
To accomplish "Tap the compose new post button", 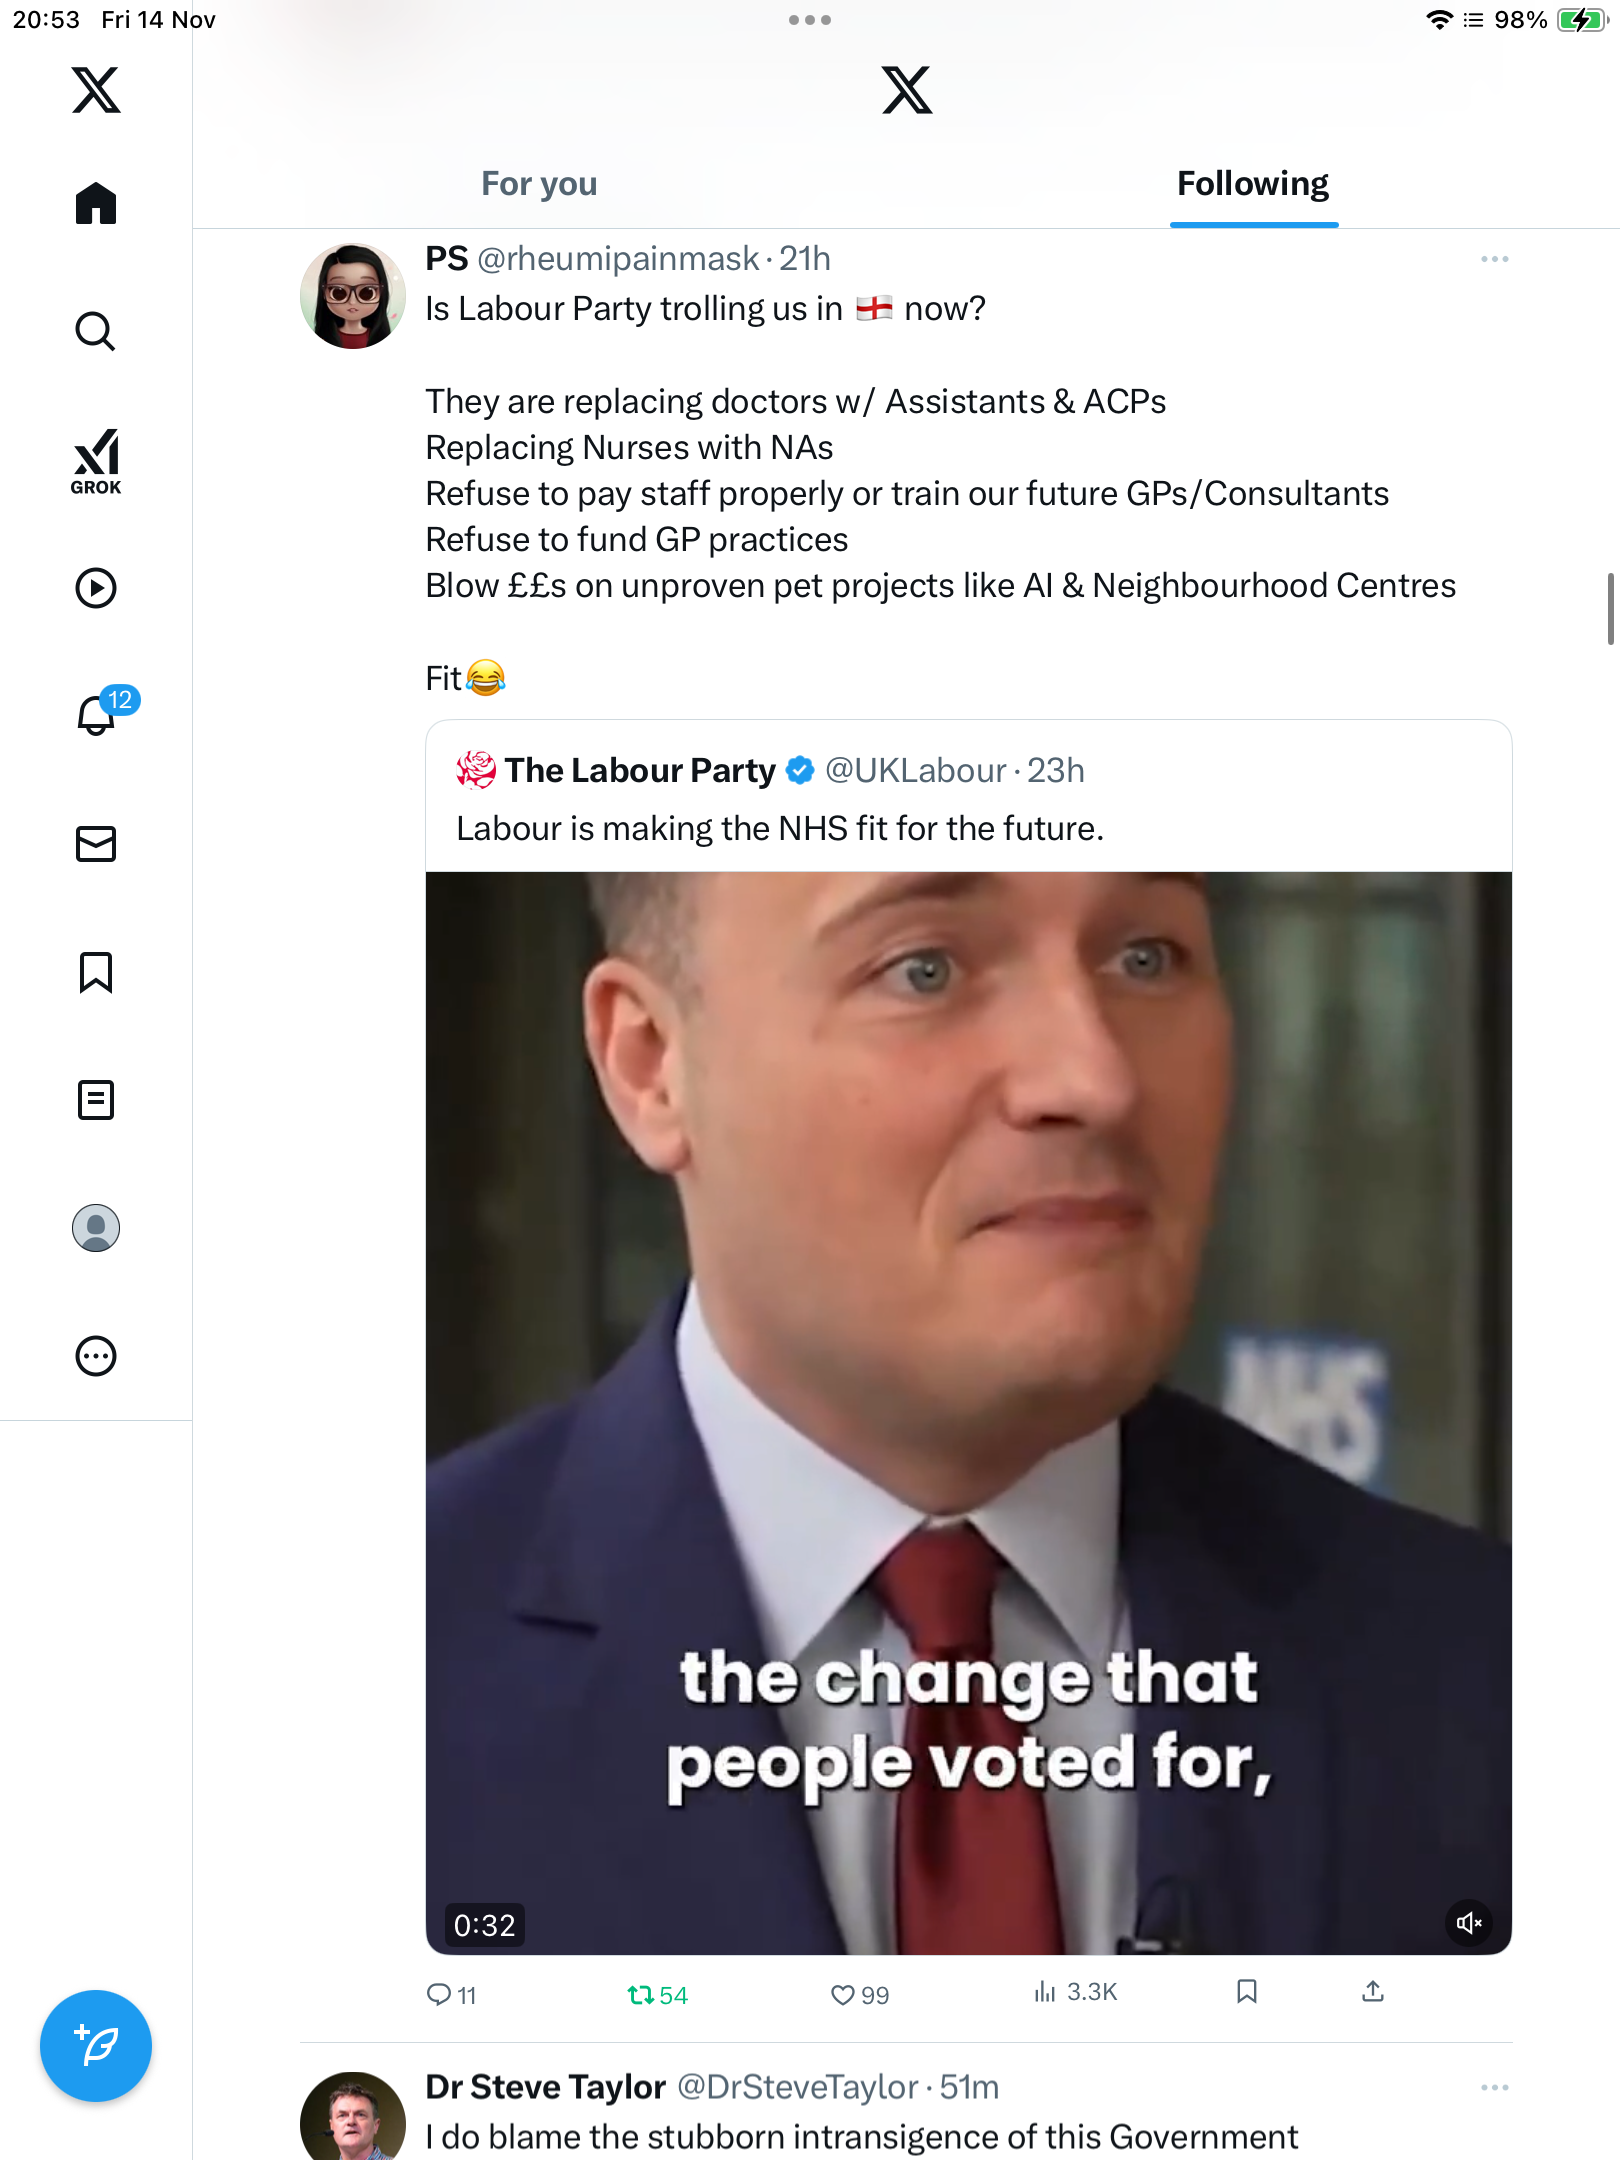I will [96, 2046].
